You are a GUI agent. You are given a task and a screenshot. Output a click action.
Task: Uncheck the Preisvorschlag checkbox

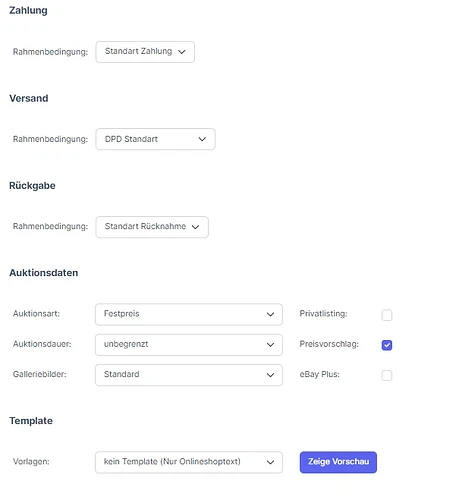387,345
